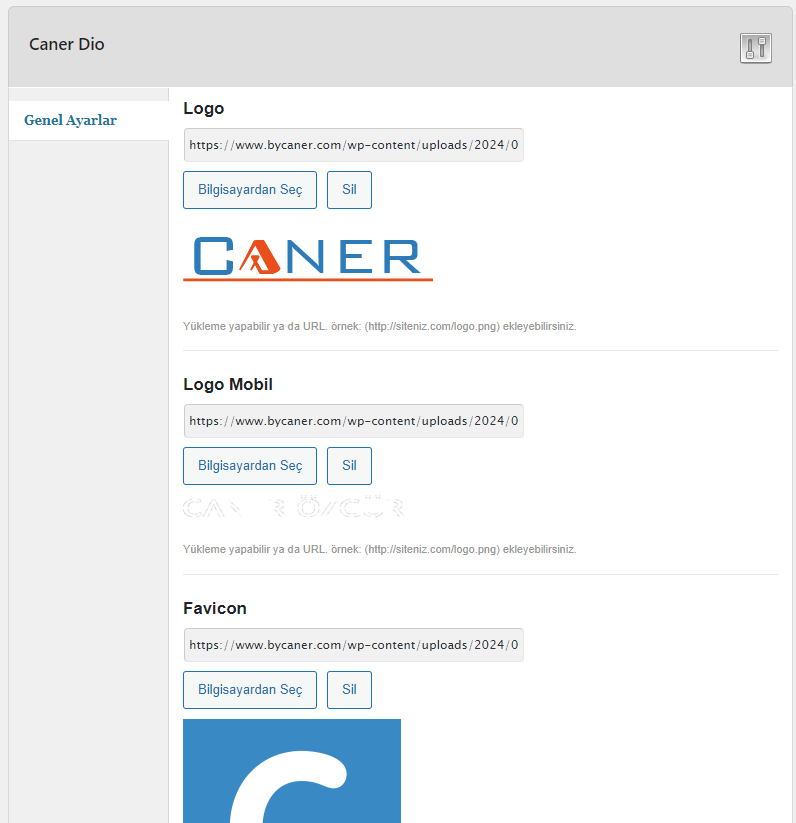This screenshot has width=796, height=823.
Task: Click the faint mobile logo preview image
Action: click(294, 507)
